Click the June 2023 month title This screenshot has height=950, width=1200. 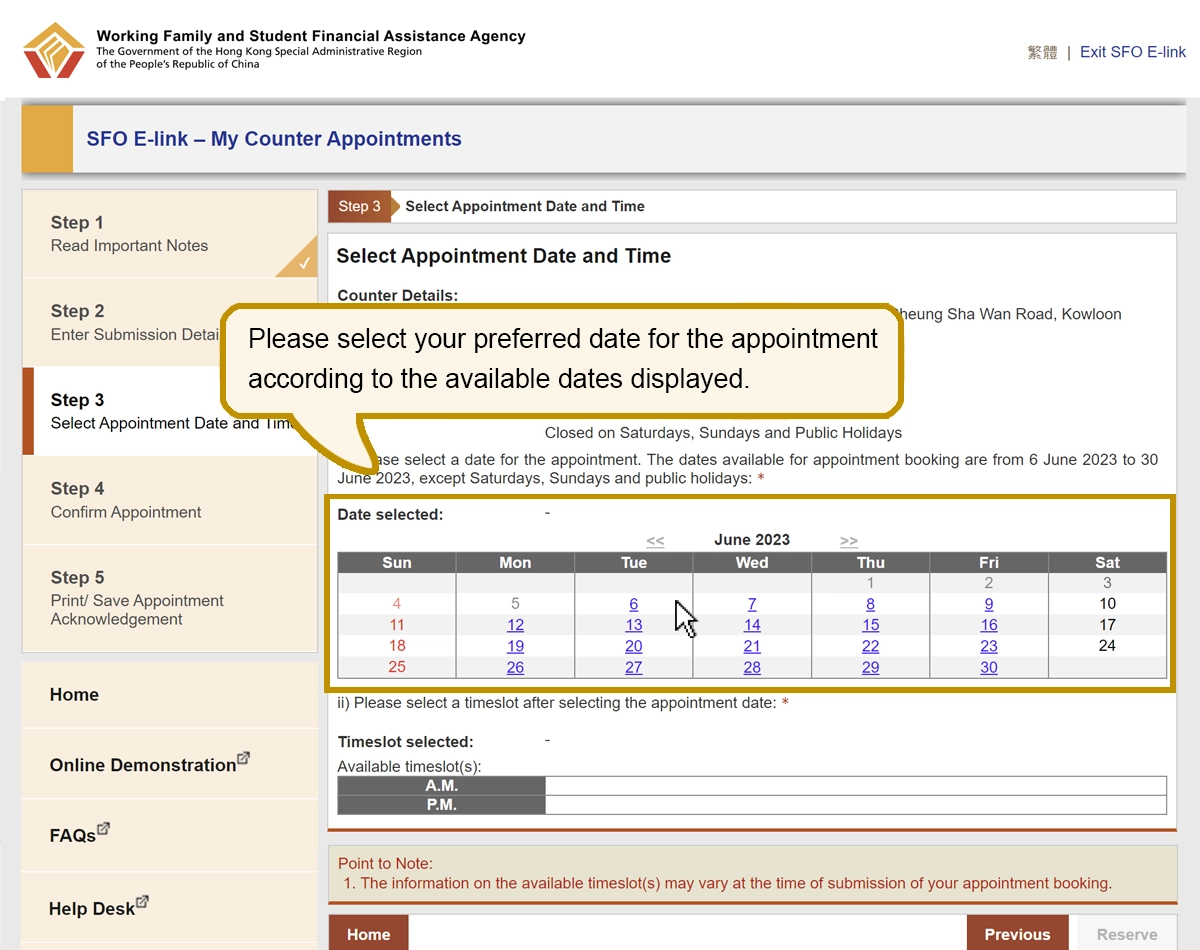click(752, 540)
